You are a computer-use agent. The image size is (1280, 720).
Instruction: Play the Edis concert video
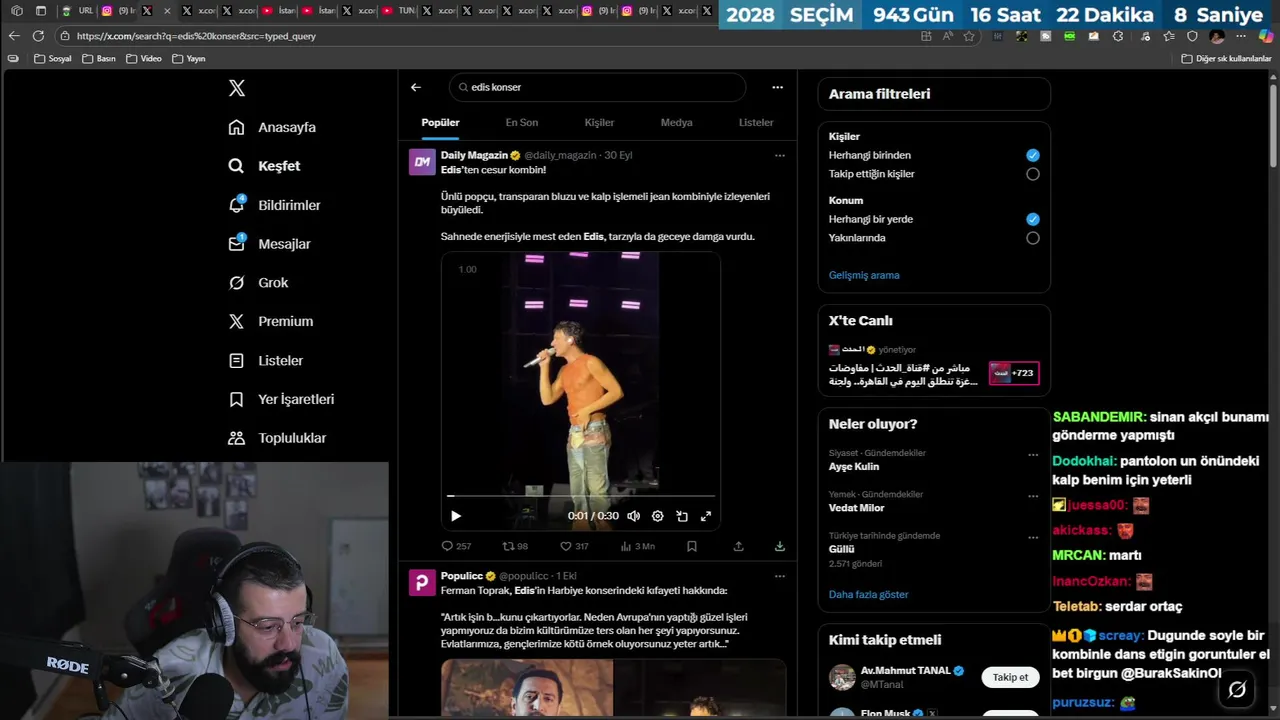pyautogui.click(x=456, y=516)
